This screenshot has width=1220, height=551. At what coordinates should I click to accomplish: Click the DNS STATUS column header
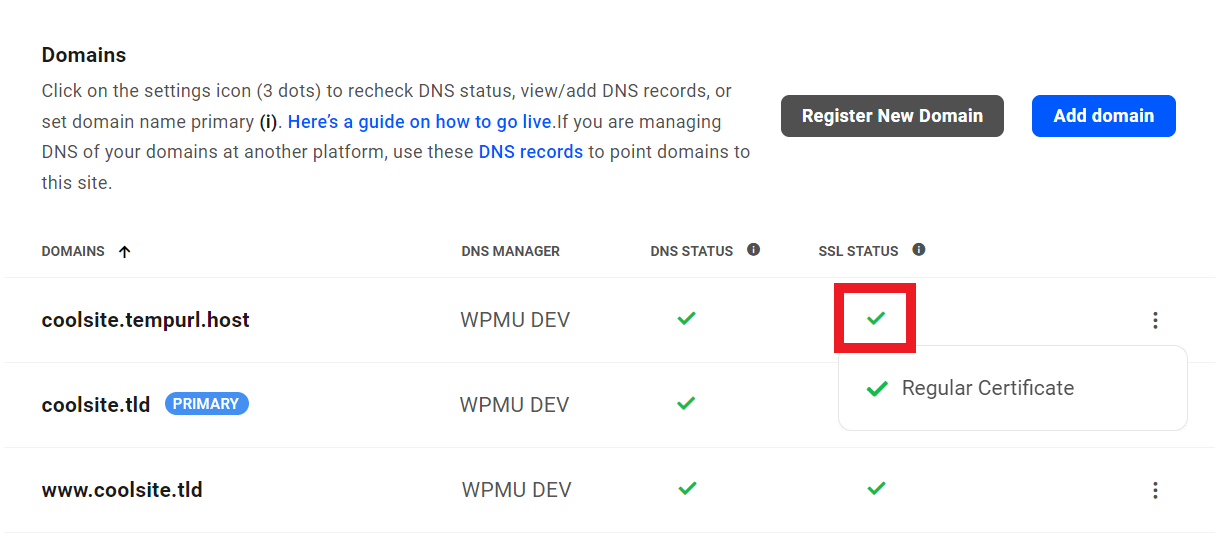pyautogui.click(x=692, y=251)
